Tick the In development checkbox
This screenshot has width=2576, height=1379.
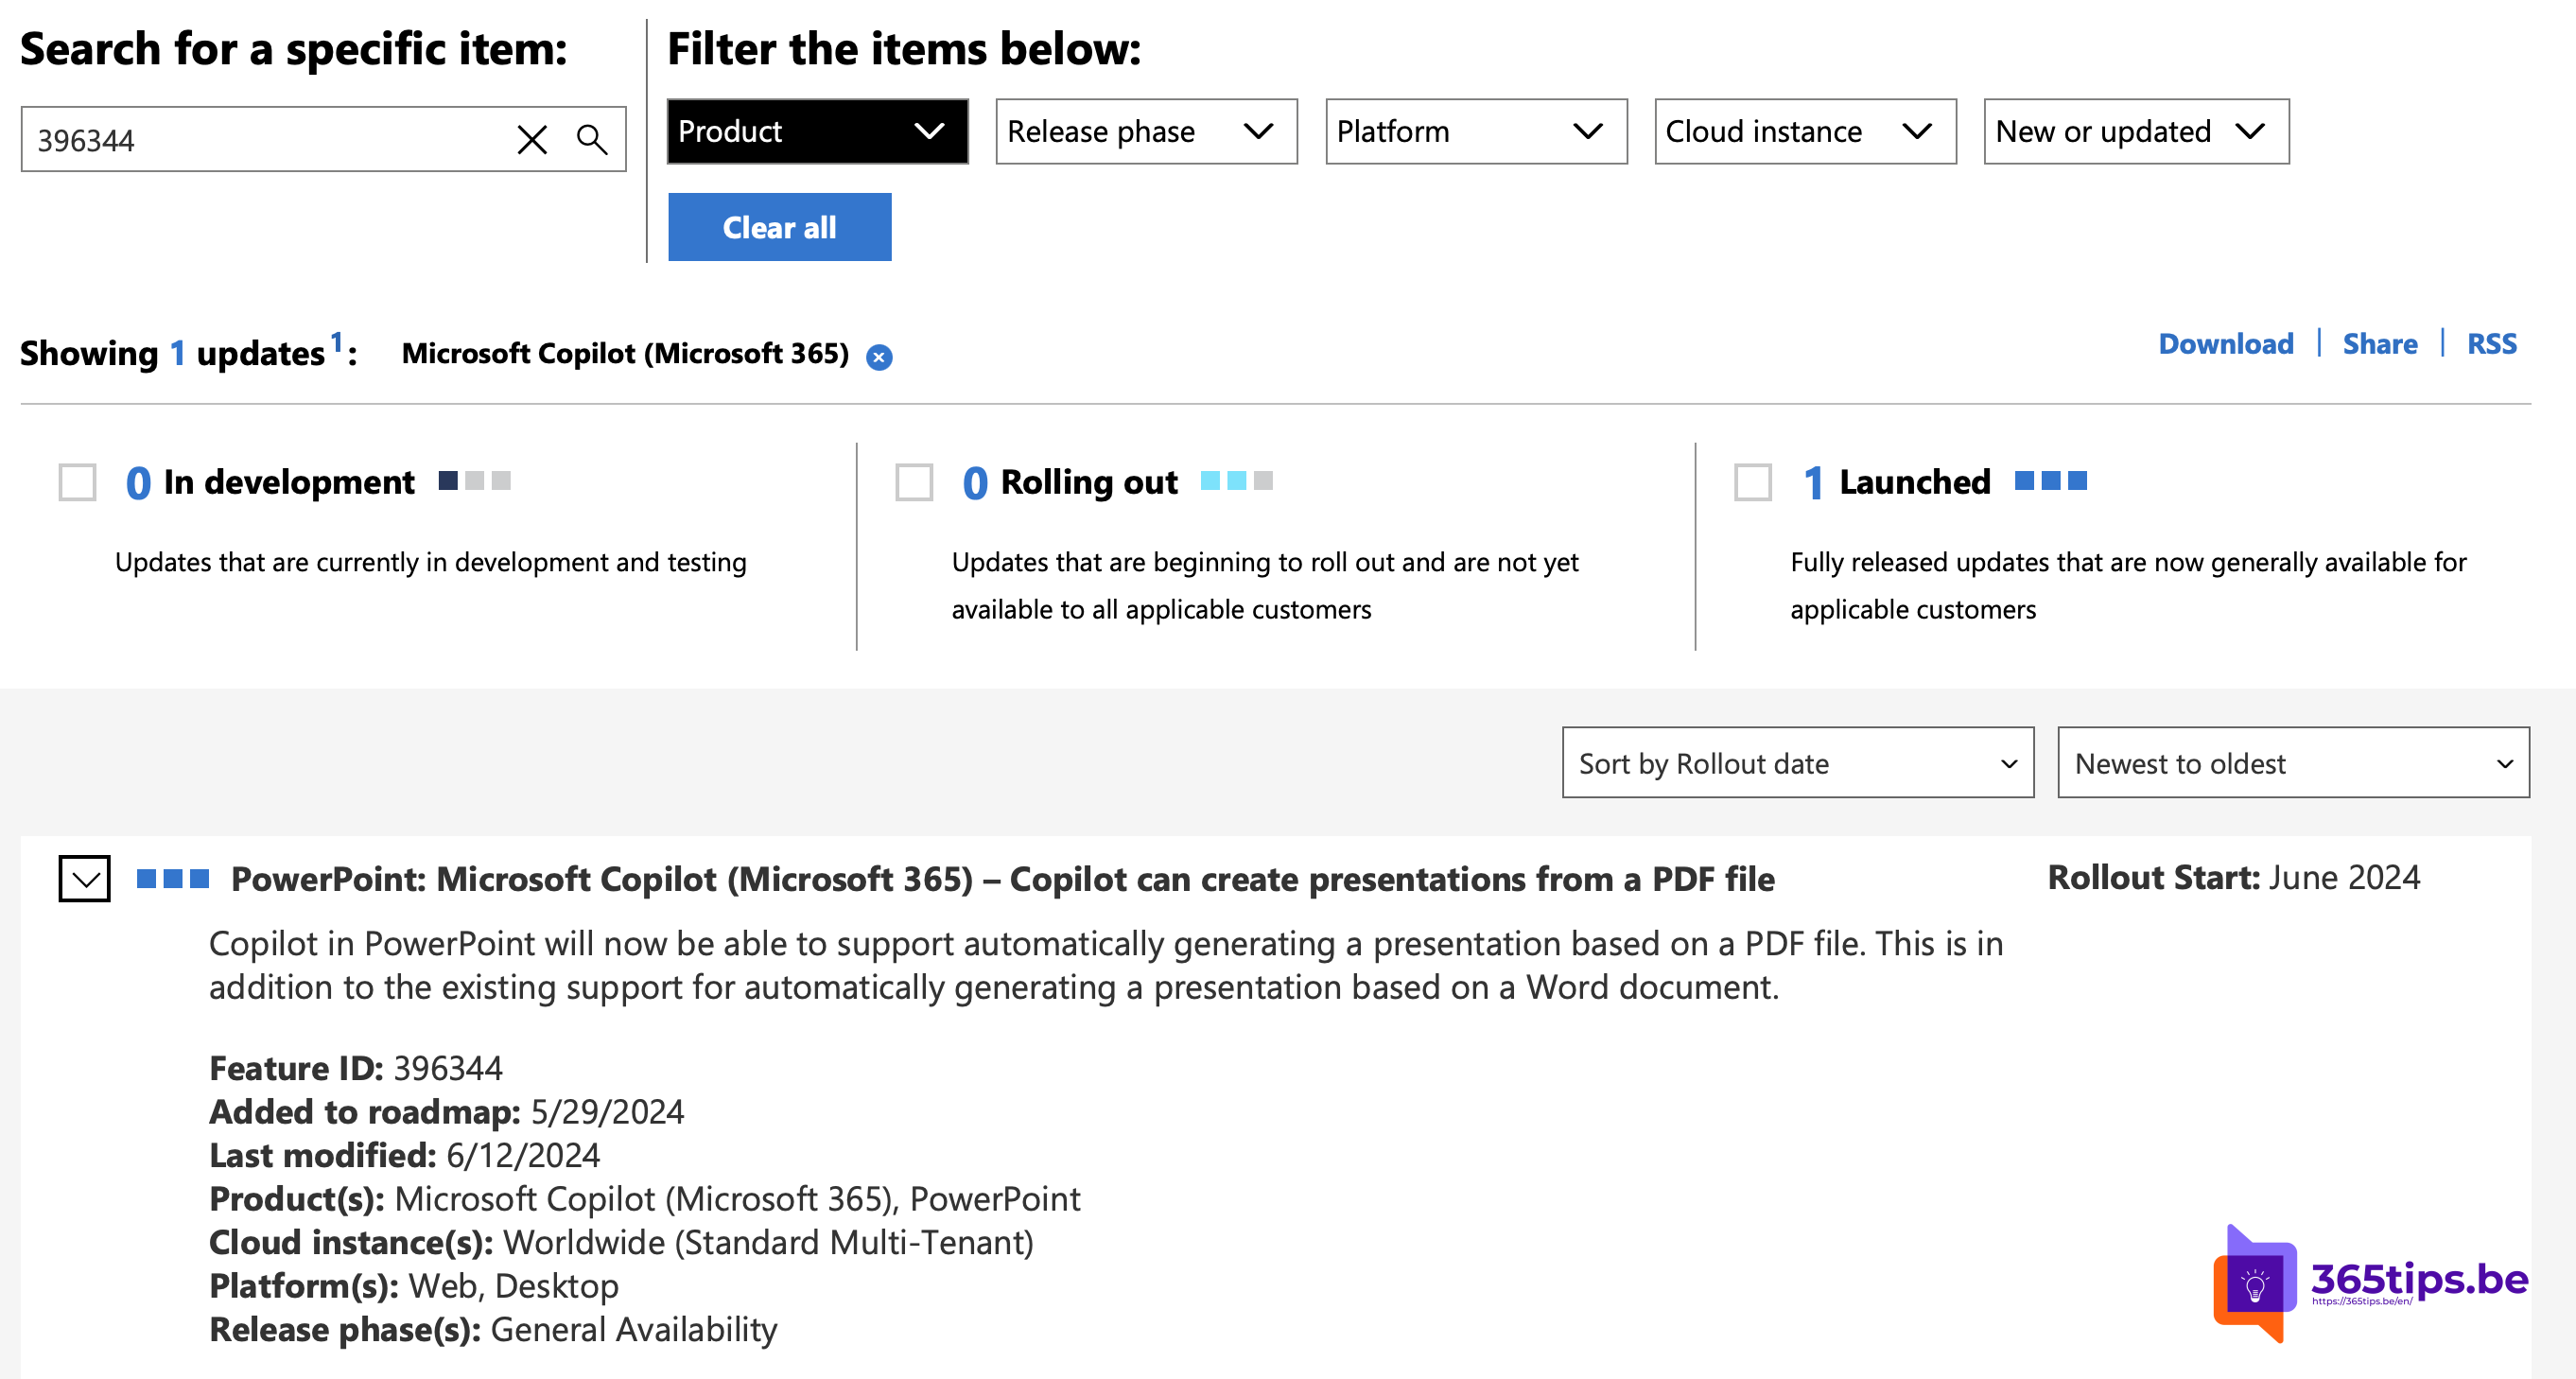pos(77,482)
